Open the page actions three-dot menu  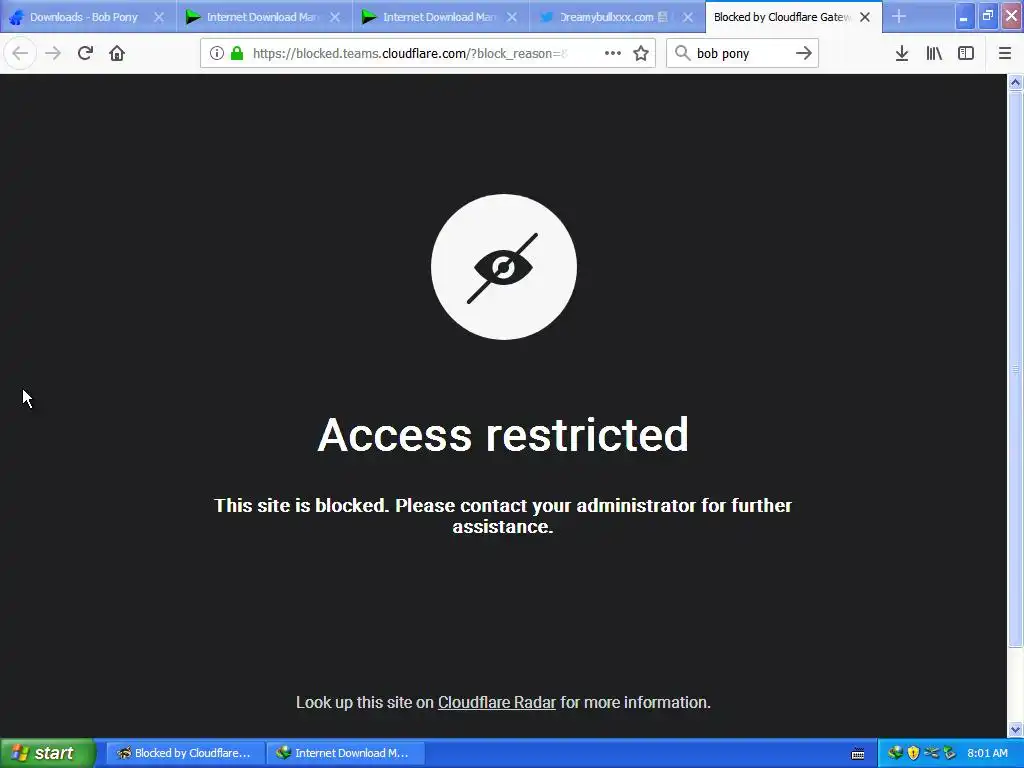pos(613,54)
